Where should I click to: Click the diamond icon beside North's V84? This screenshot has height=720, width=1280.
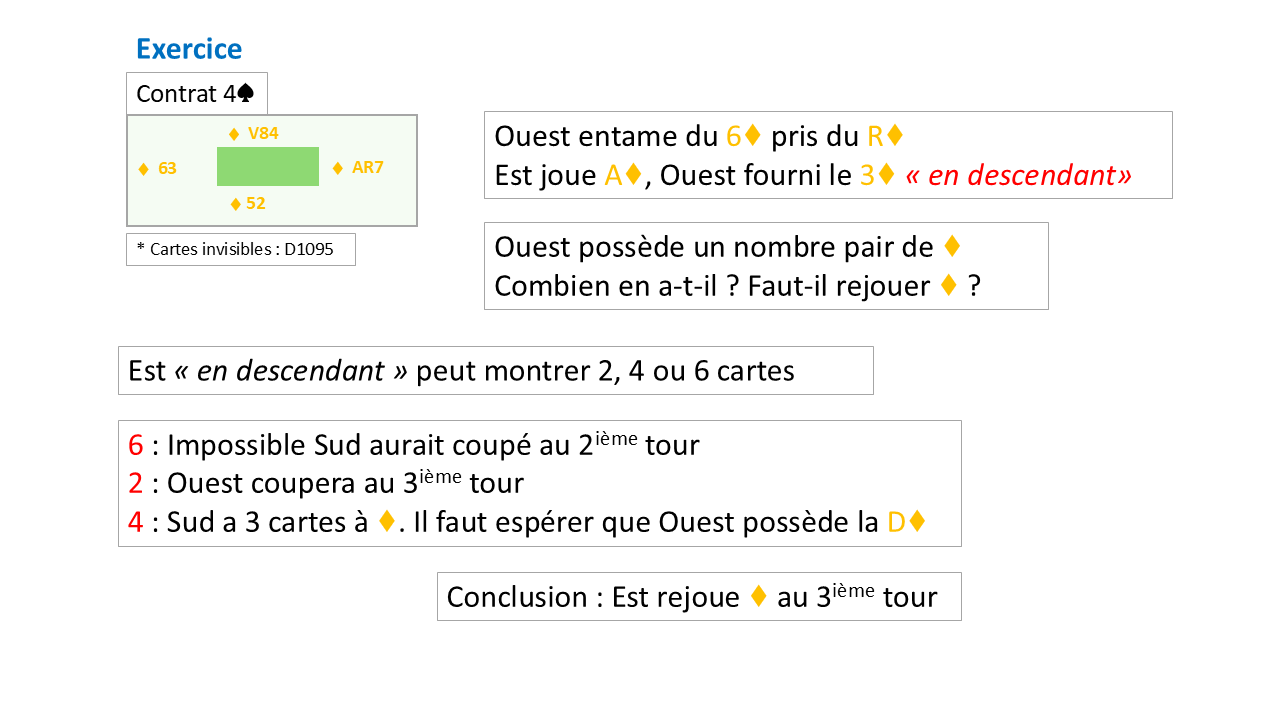pos(234,134)
